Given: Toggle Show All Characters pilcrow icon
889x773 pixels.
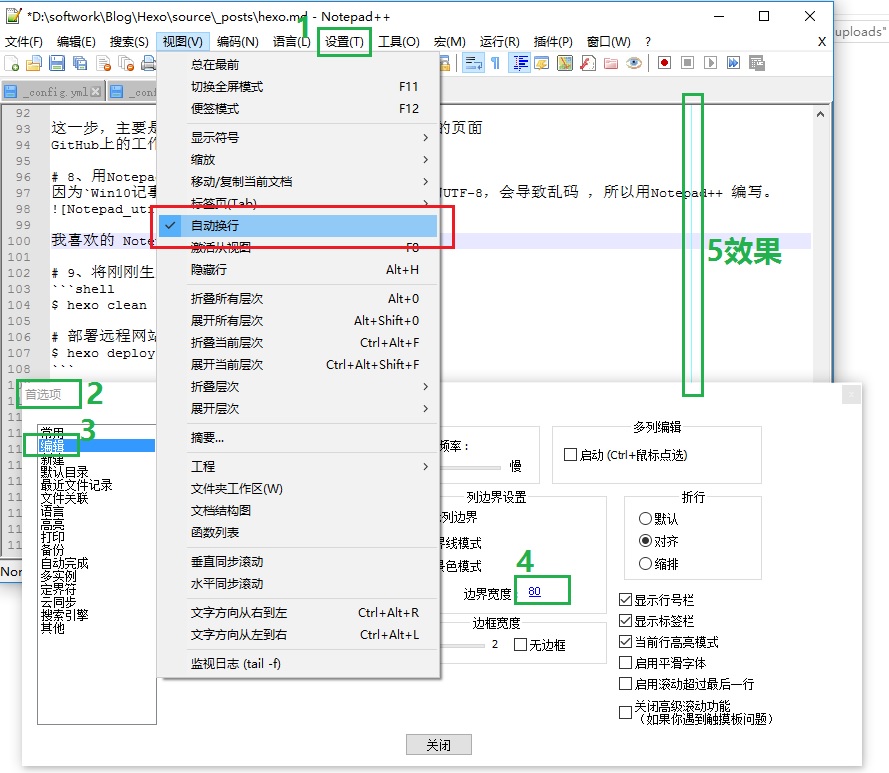Looking at the screenshot, I should (x=496, y=62).
